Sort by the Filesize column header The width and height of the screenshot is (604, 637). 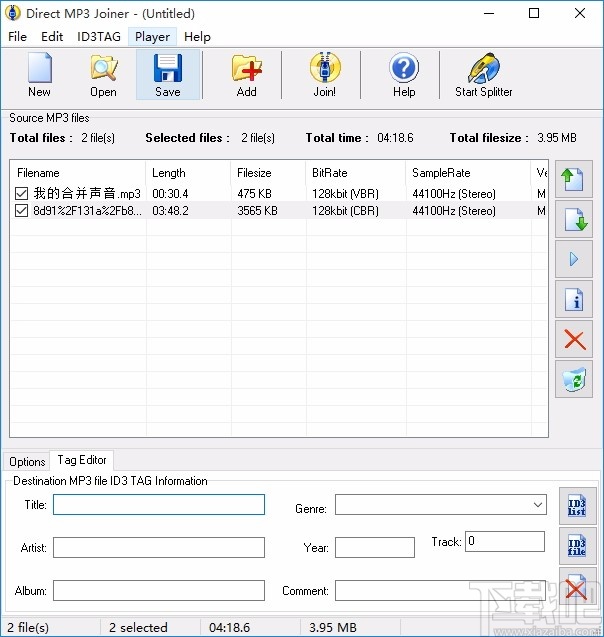[268, 173]
